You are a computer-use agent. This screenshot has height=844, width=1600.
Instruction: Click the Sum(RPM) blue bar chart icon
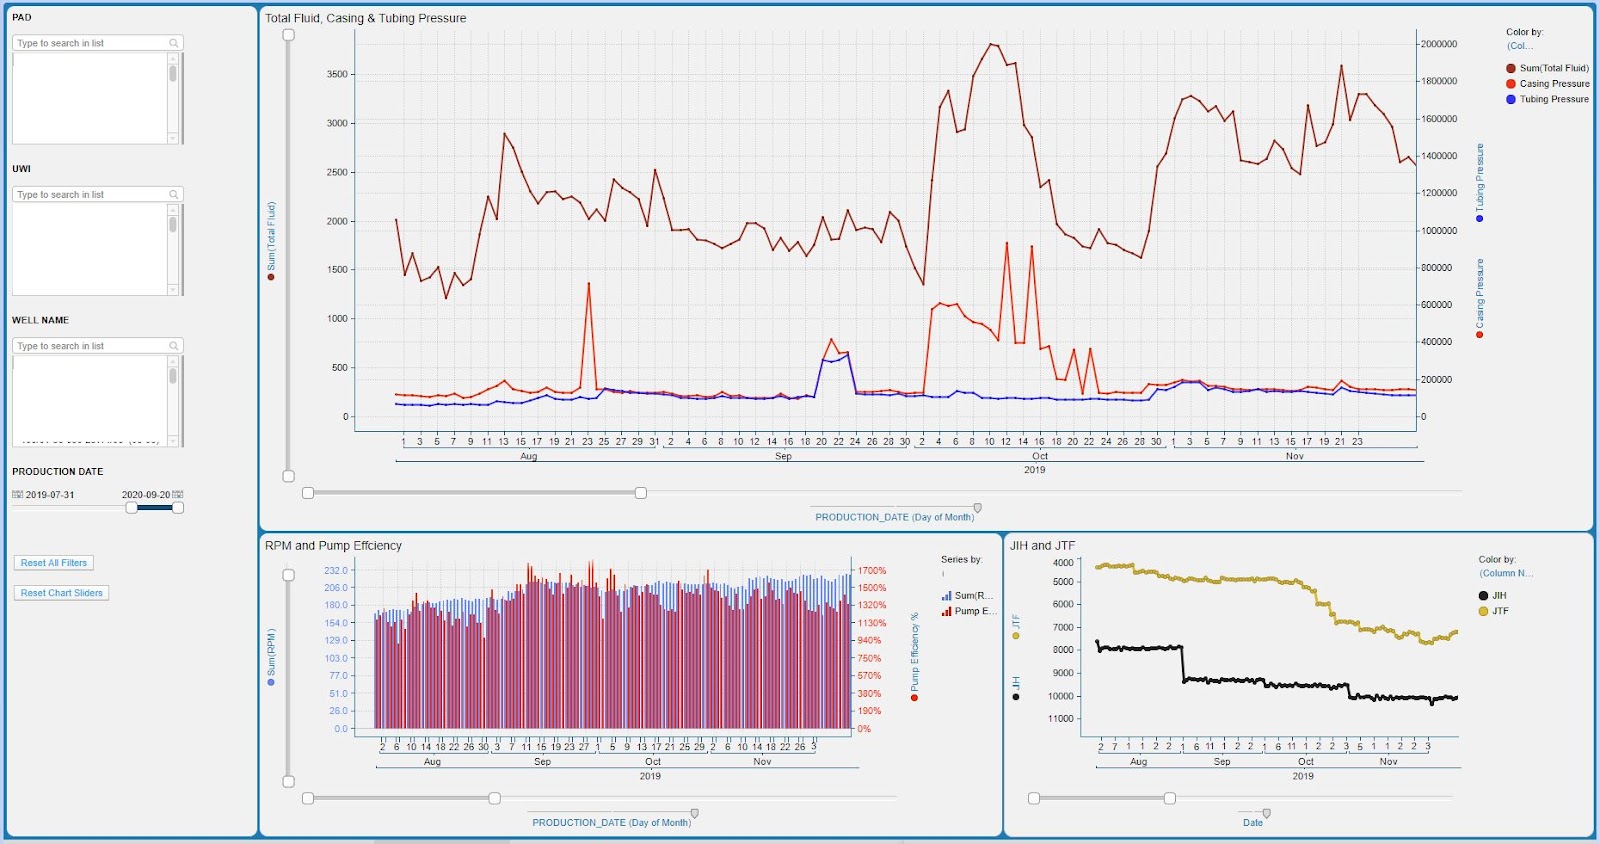(x=946, y=596)
